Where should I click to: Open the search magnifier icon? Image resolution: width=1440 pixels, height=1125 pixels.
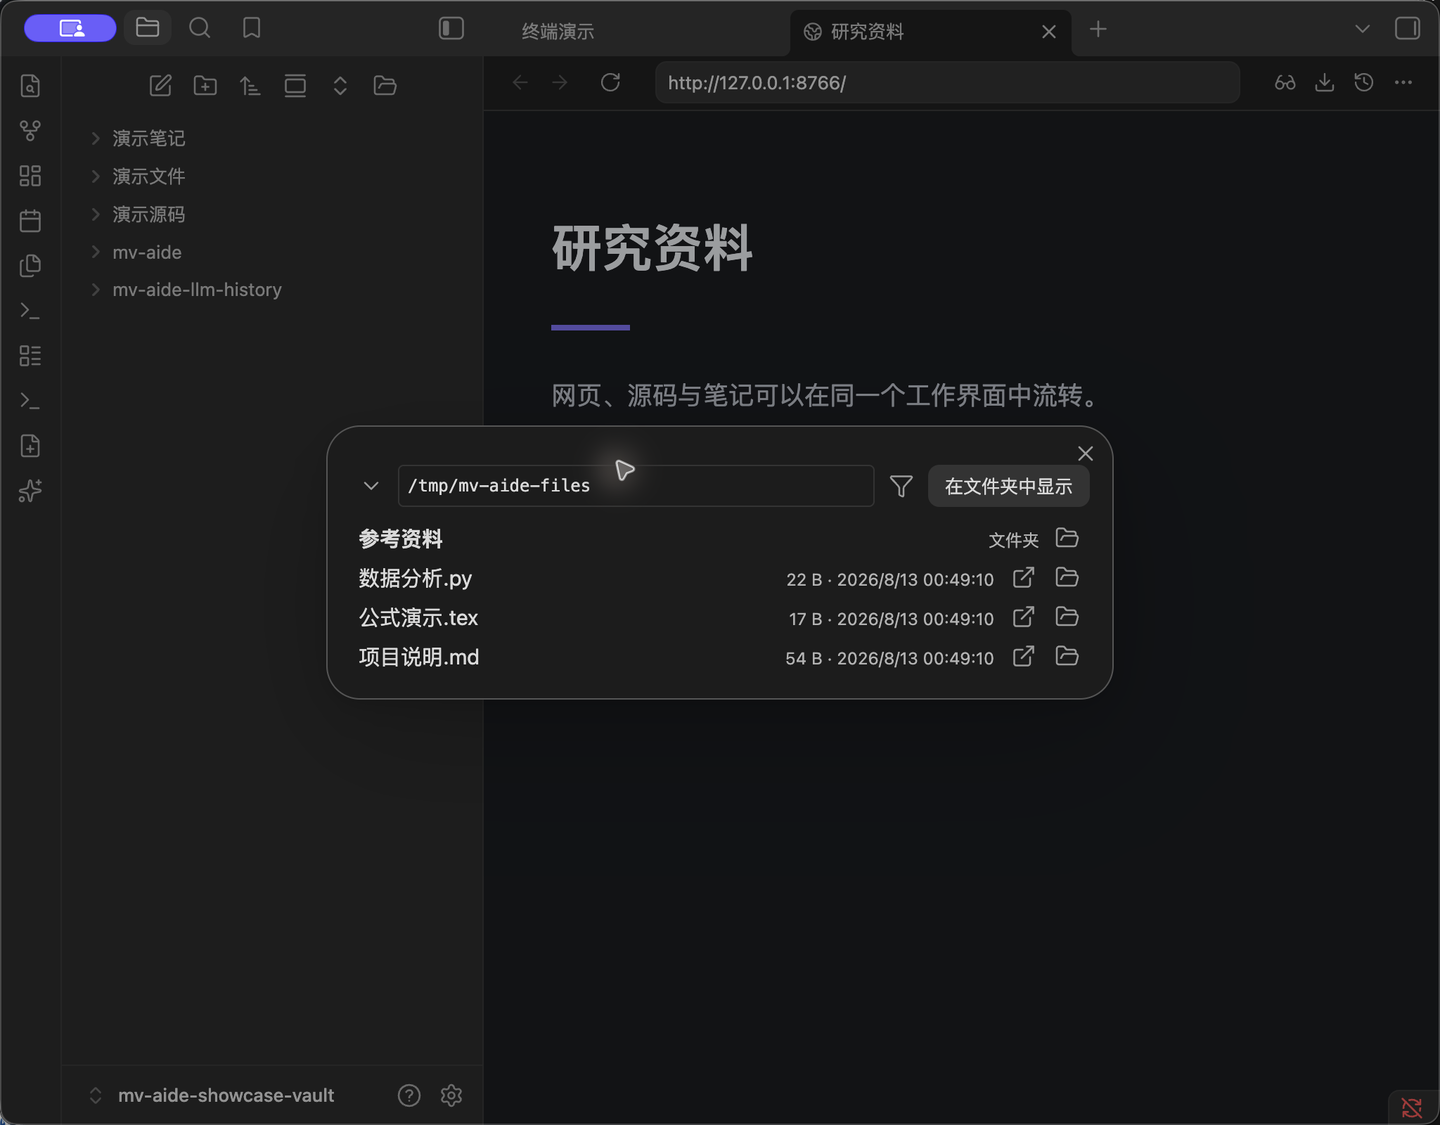[200, 28]
